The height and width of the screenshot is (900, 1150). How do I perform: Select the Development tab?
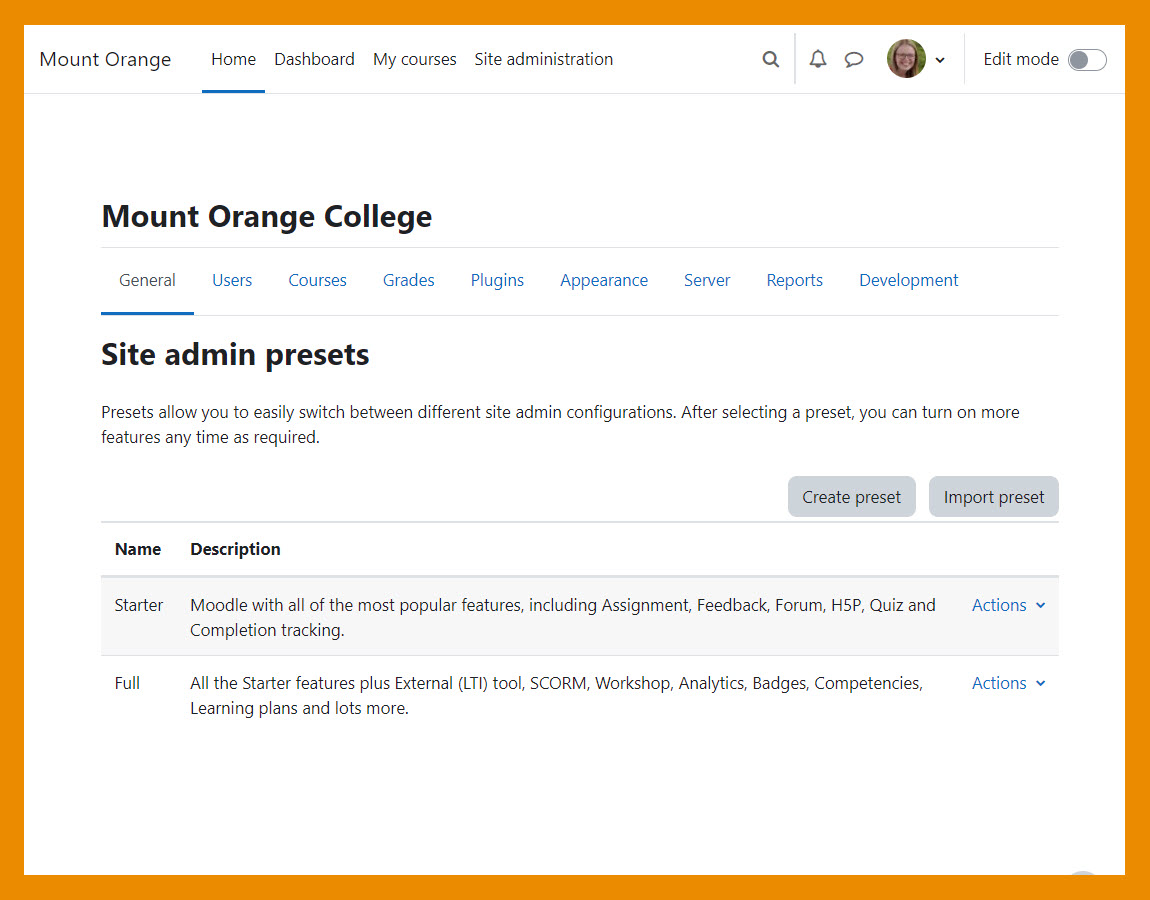pyautogui.click(x=908, y=280)
